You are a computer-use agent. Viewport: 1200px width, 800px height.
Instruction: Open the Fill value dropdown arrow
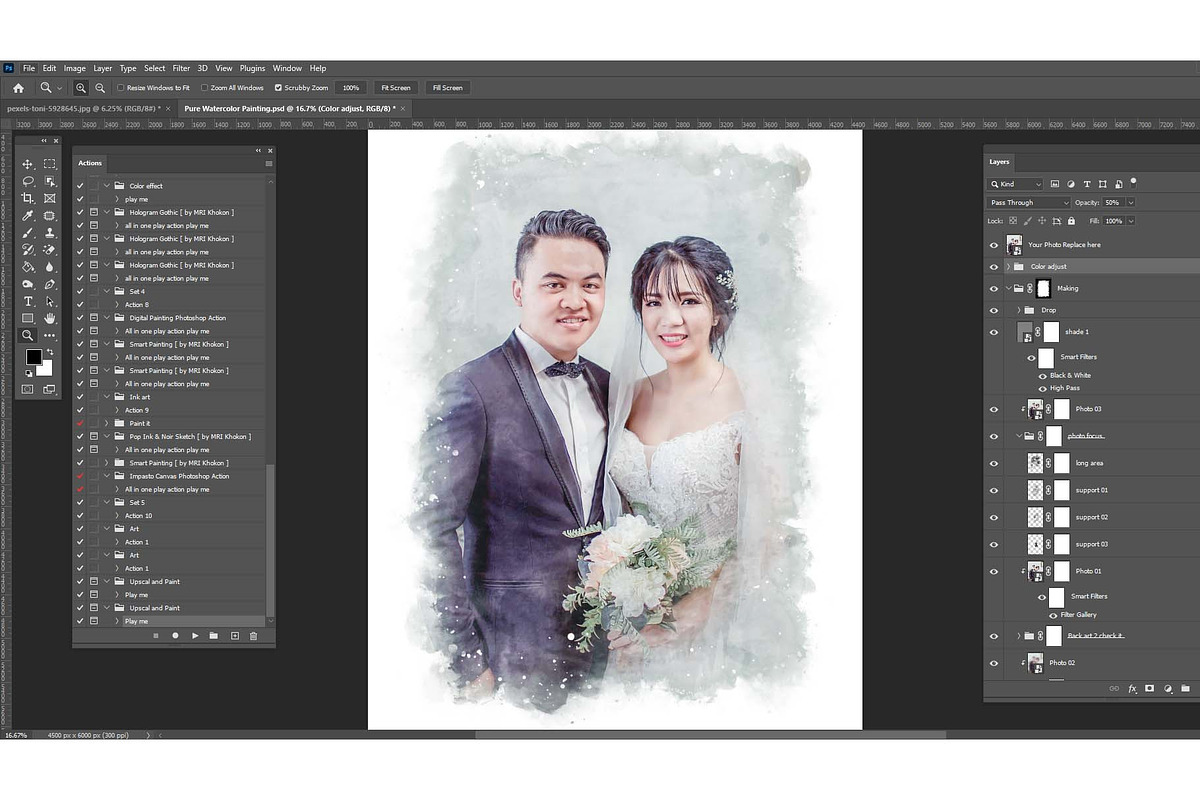(1131, 220)
